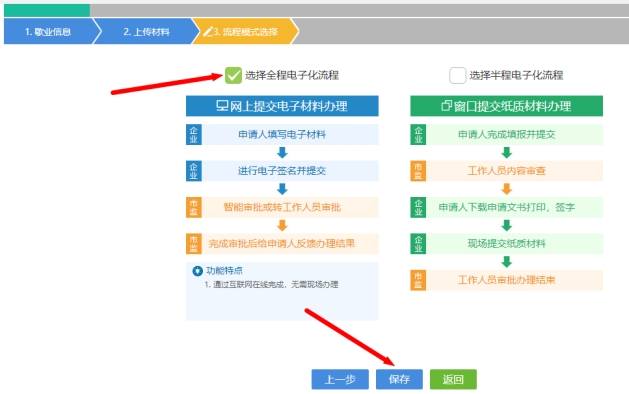Image resolution: width=629 pixels, height=394 pixels.
Task: Click the 企业 badge next to 申请人完成填报并提交
Action: pos(418,134)
